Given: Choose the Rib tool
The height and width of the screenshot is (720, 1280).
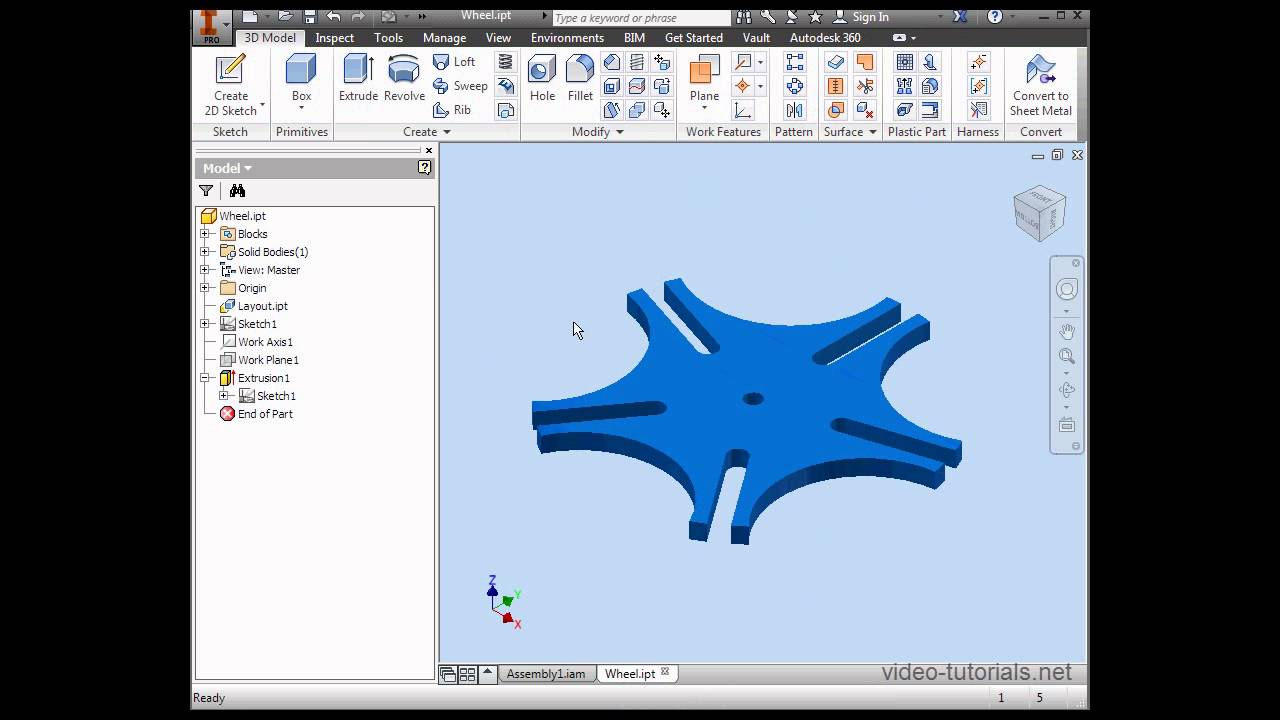Looking at the screenshot, I should (x=452, y=110).
